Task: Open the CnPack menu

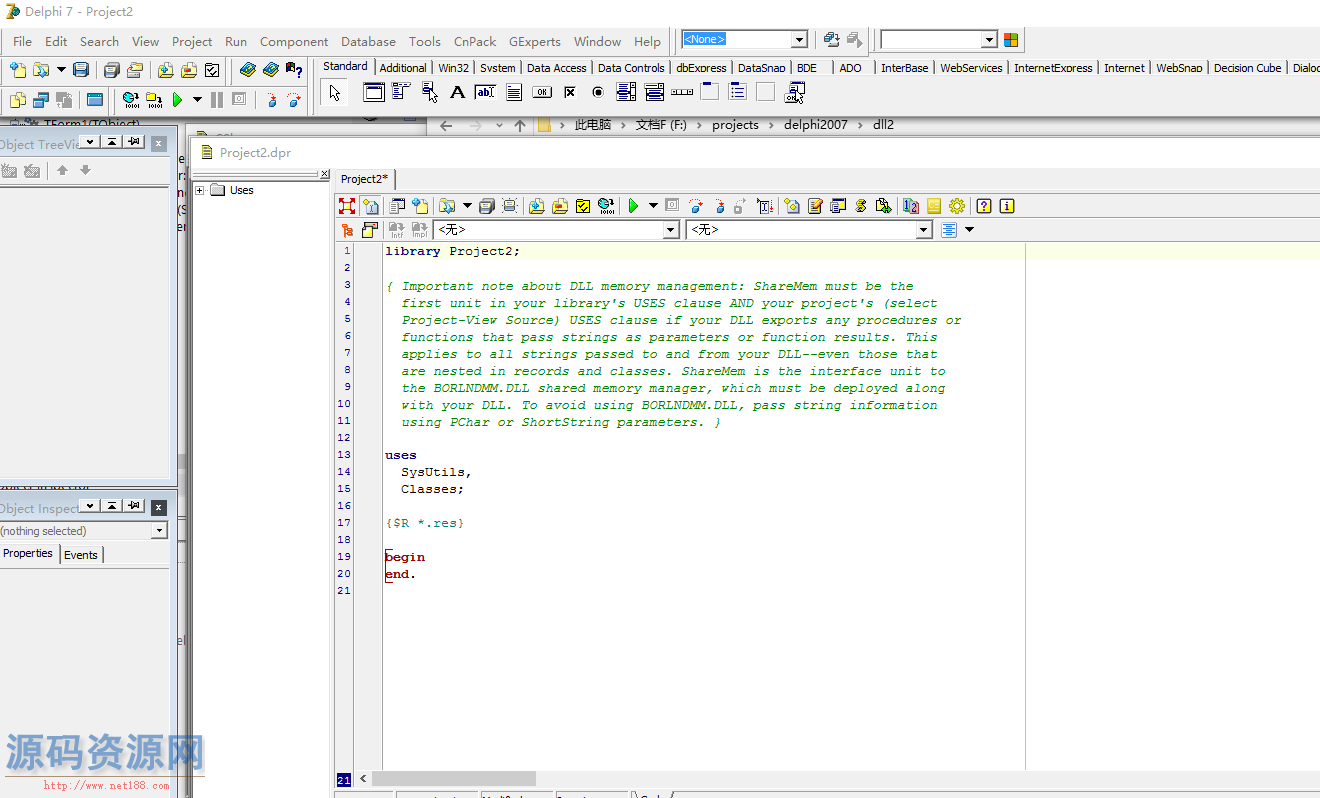Action: 475,41
